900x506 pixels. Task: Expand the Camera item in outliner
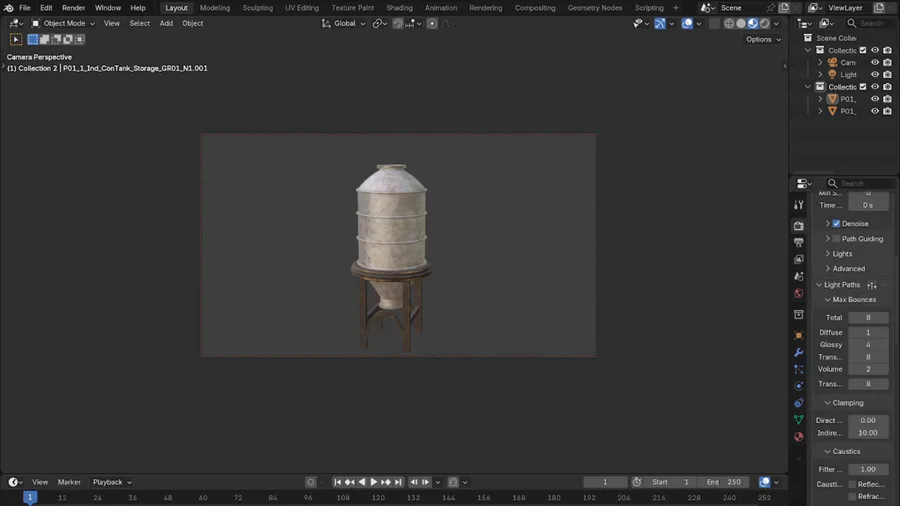click(820, 63)
